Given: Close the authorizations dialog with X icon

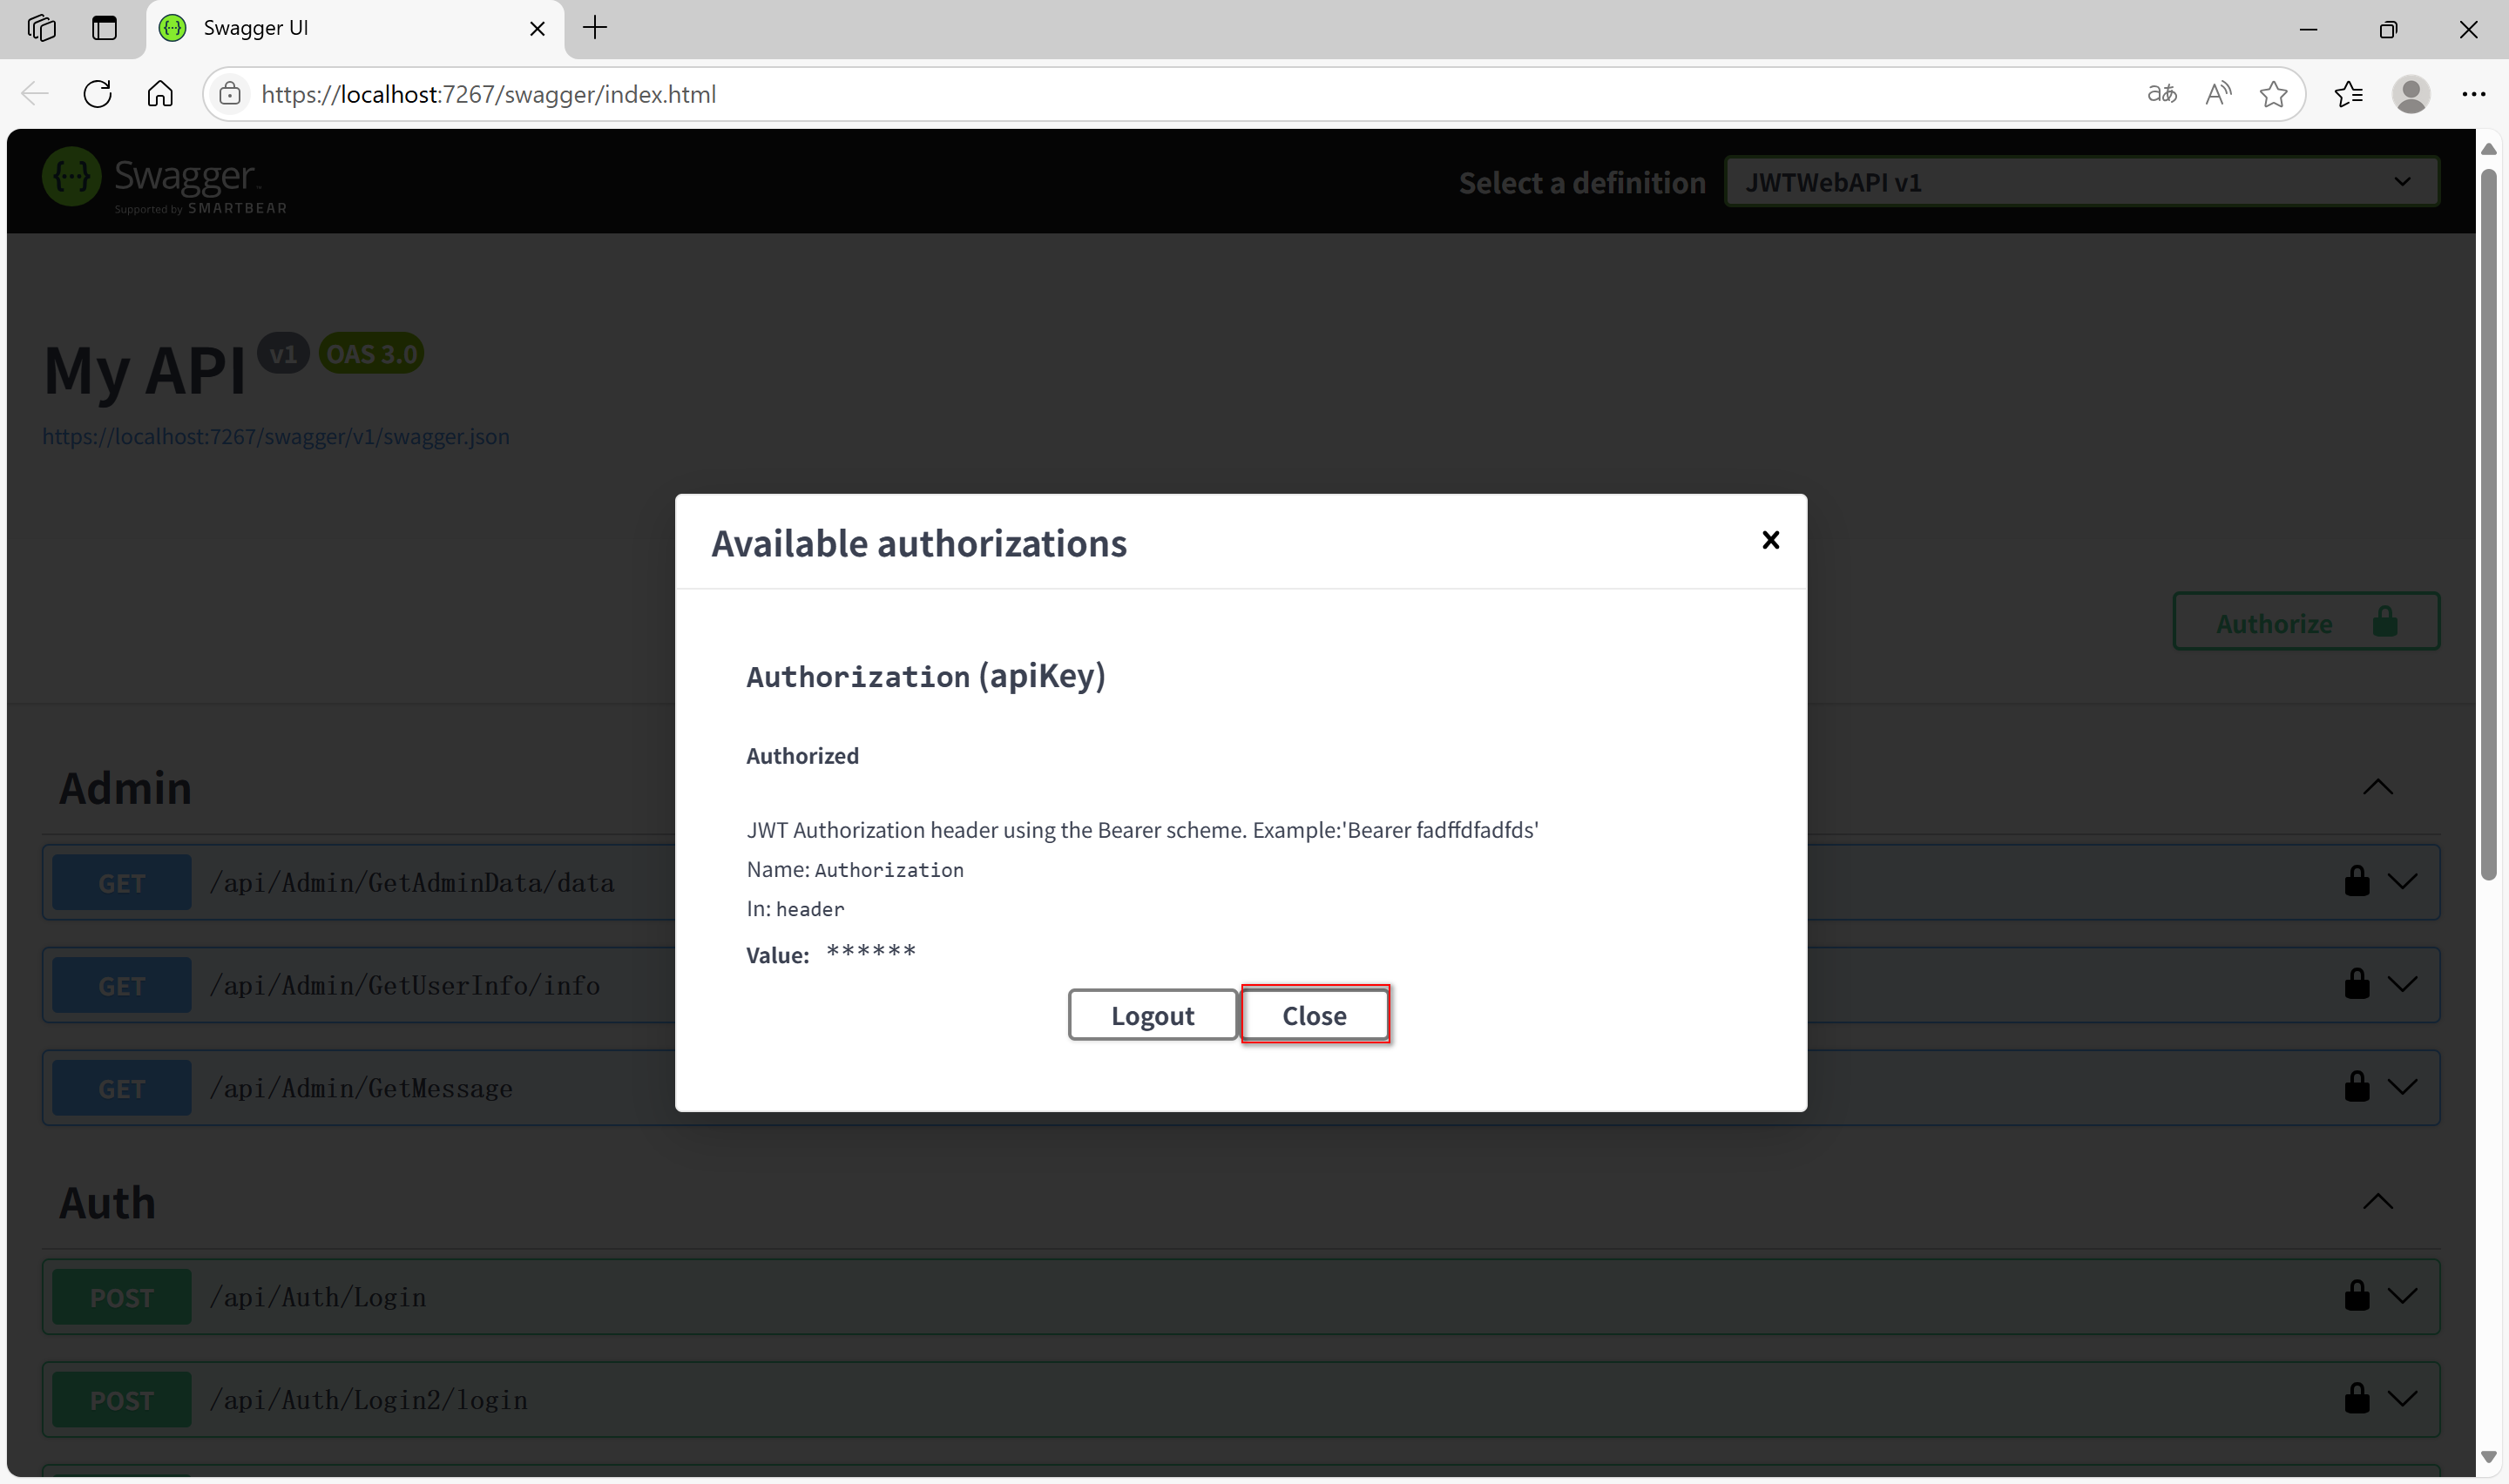Looking at the screenshot, I should [1770, 540].
